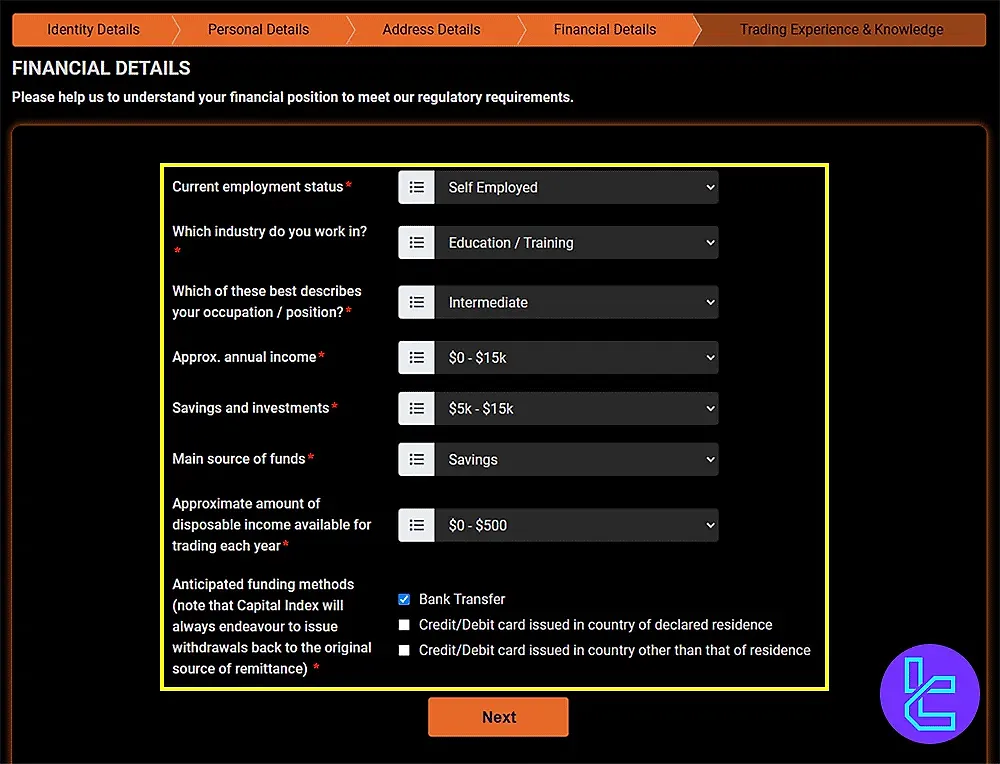Open the Address Details step
The image size is (1000, 764).
(x=431, y=29)
